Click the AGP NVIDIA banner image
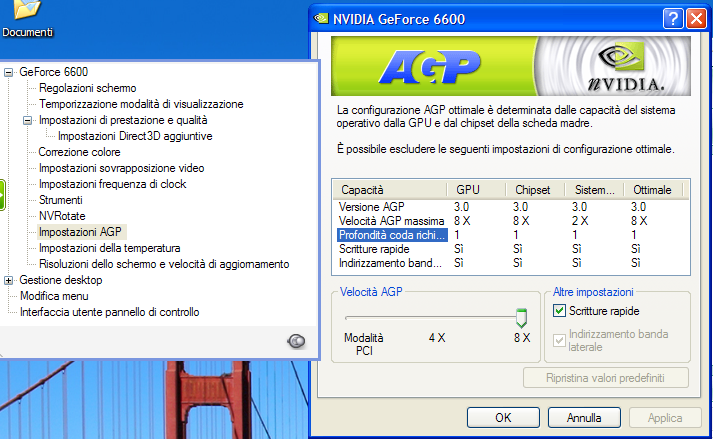This screenshot has height=439, width=713. pos(511,66)
